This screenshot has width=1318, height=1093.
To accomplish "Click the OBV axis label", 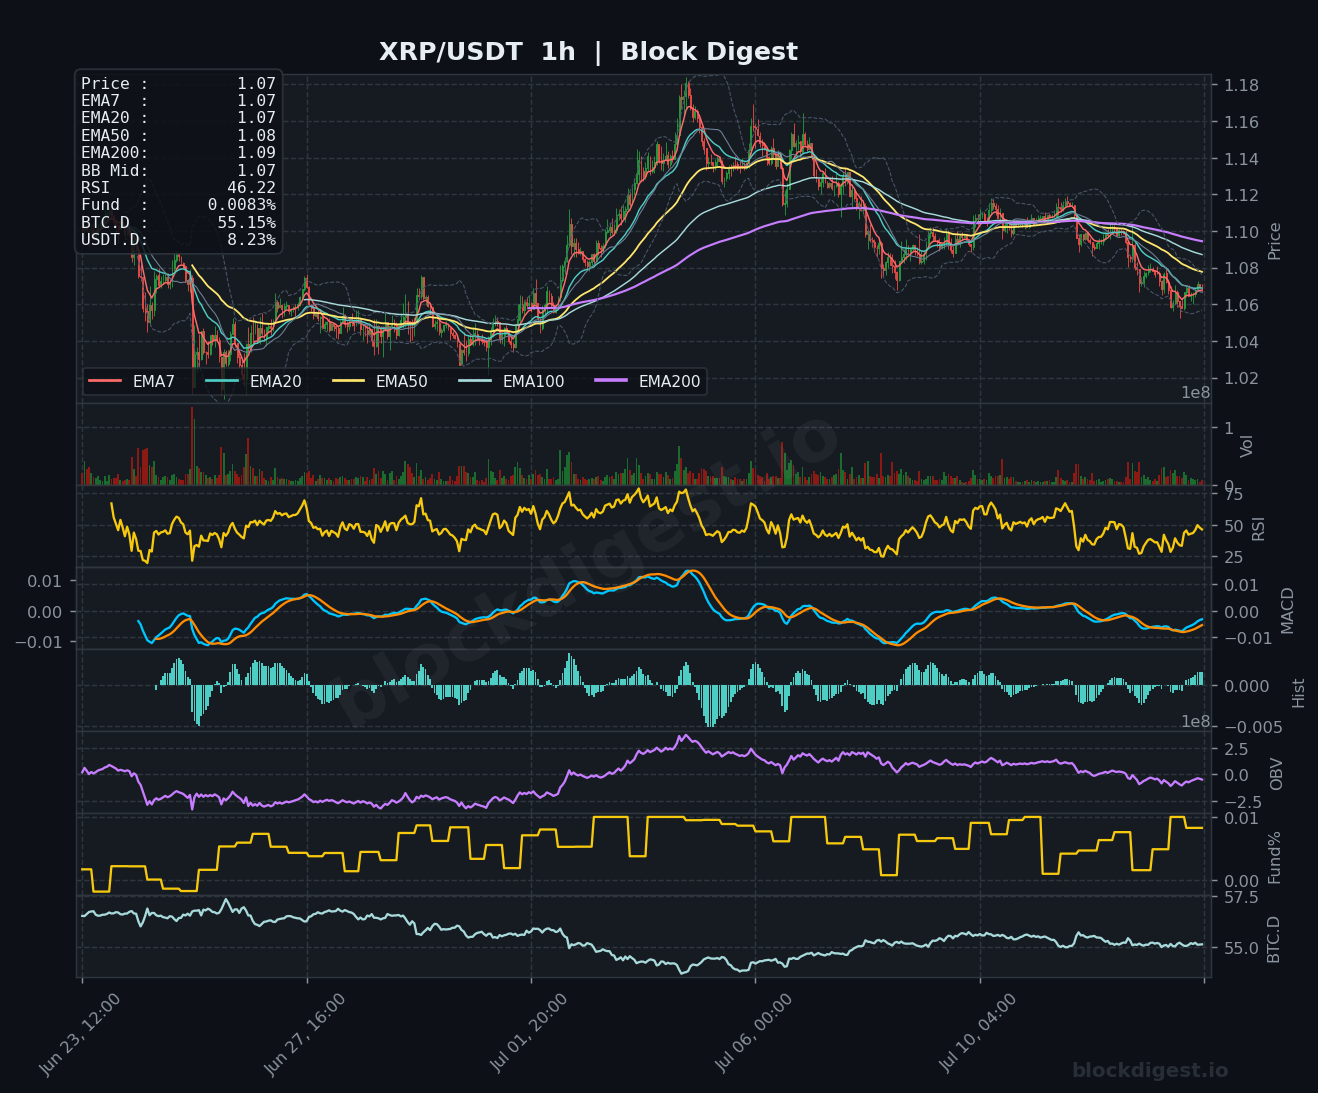I will (x=1275, y=774).
